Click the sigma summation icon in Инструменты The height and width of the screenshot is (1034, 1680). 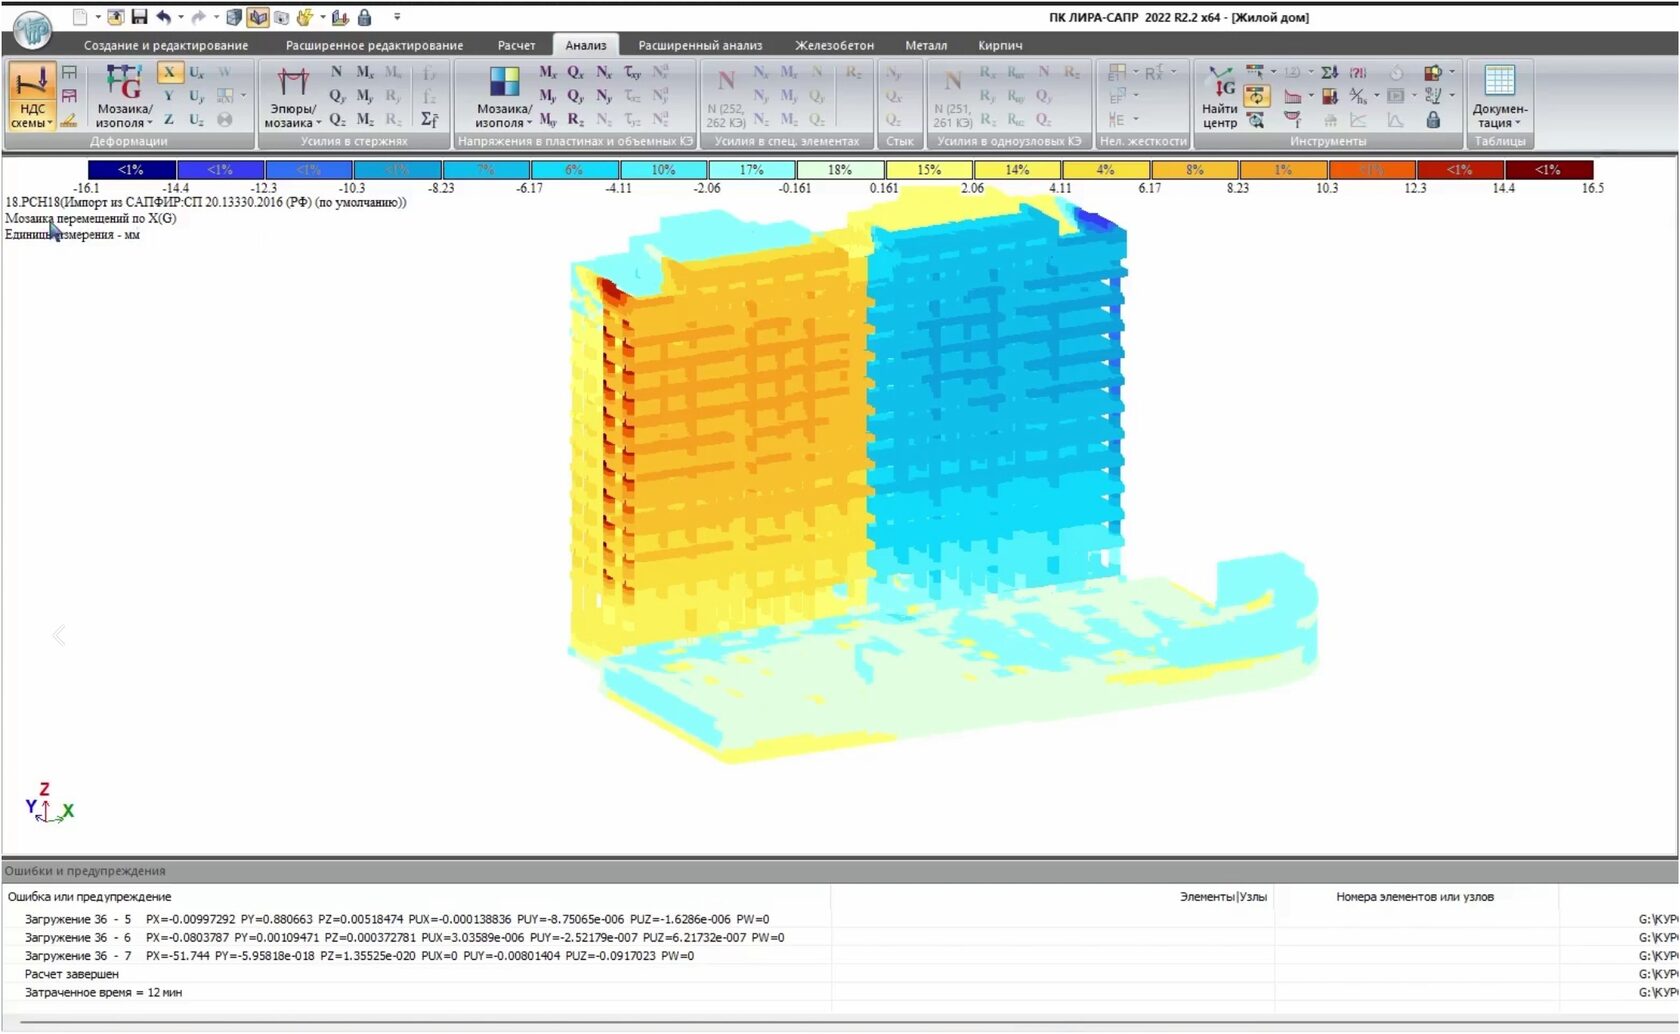coord(1329,72)
